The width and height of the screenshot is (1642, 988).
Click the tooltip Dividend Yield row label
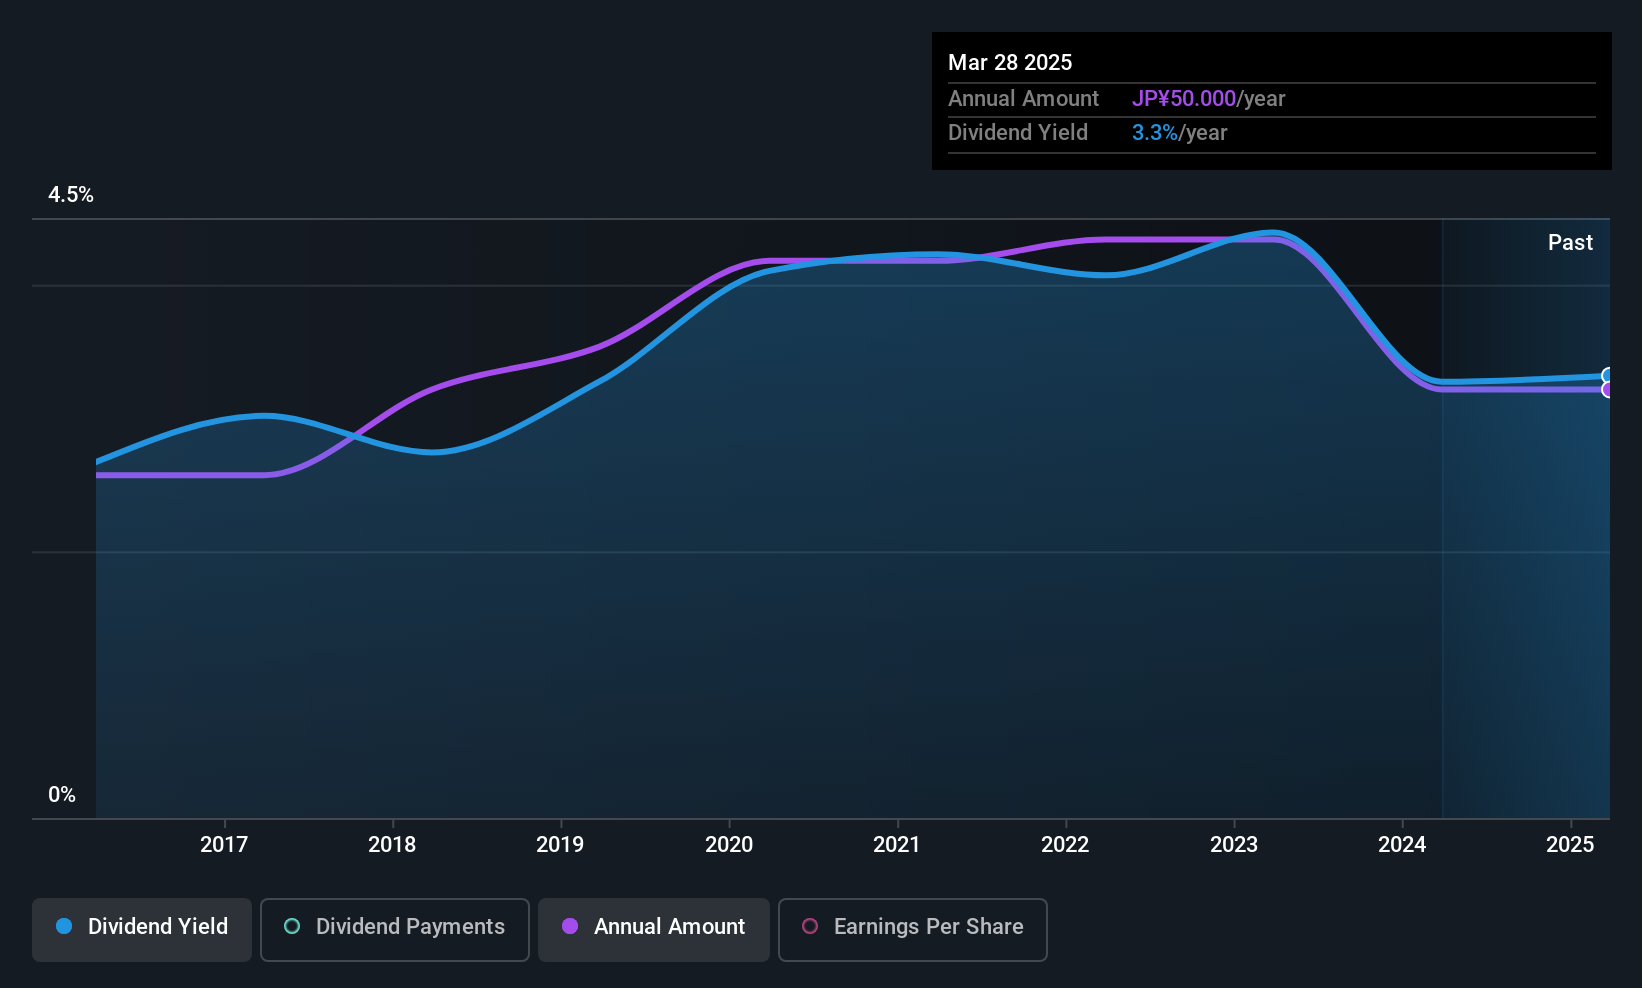tap(1018, 133)
